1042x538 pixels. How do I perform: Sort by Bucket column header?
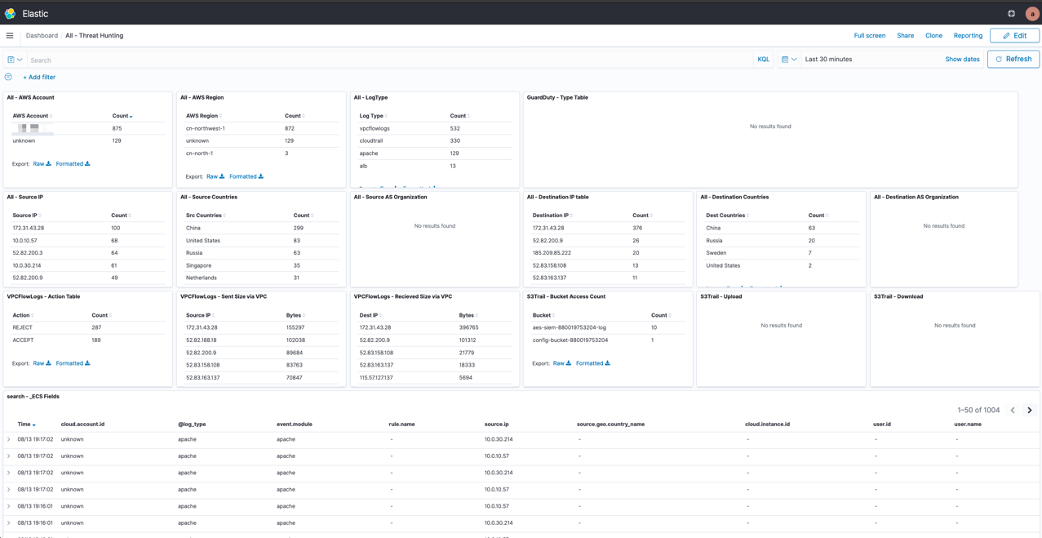pos(544,315)
